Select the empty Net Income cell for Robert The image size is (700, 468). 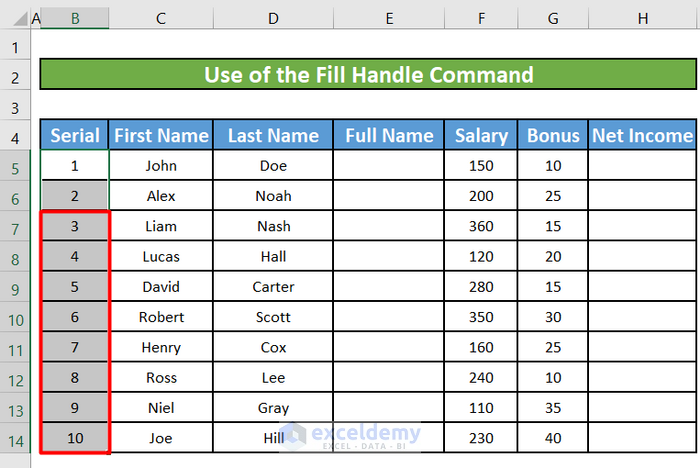click(642, 317)
